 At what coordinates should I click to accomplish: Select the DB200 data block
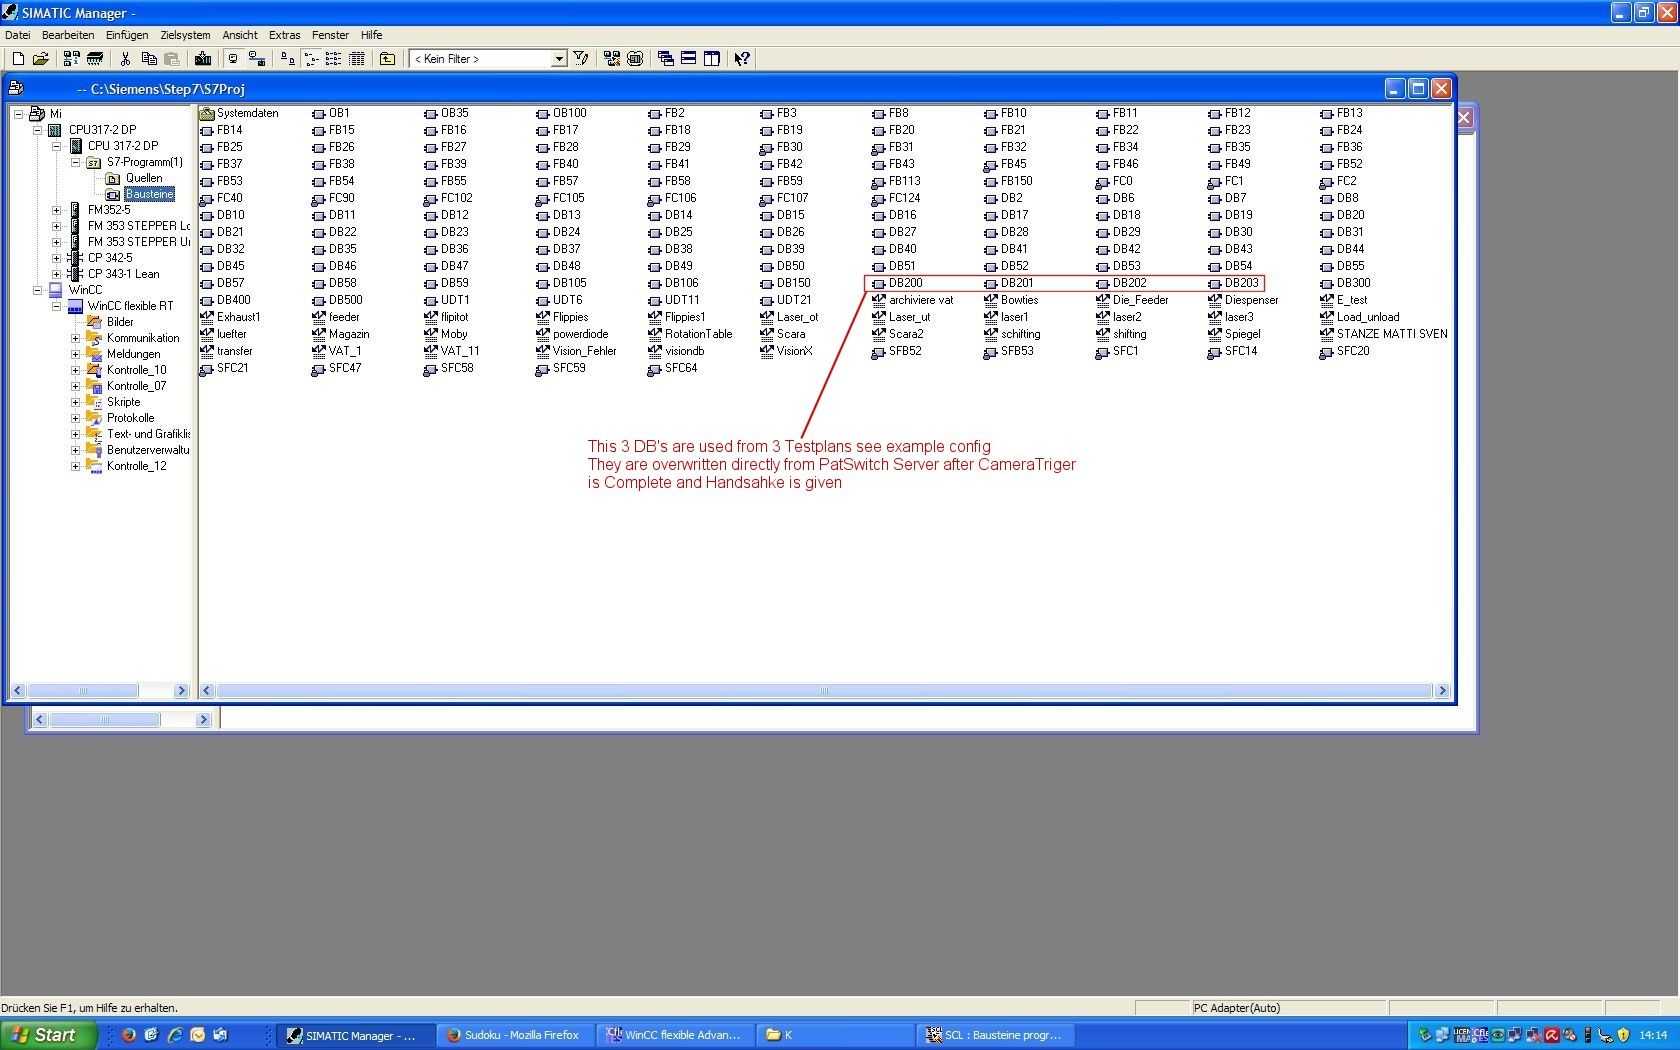(898, 283)
